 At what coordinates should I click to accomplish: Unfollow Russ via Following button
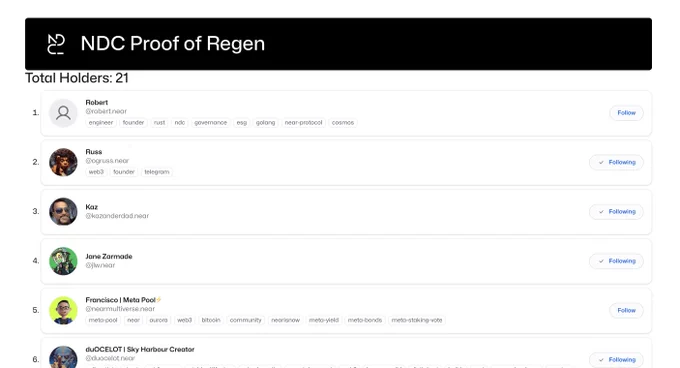616,162
